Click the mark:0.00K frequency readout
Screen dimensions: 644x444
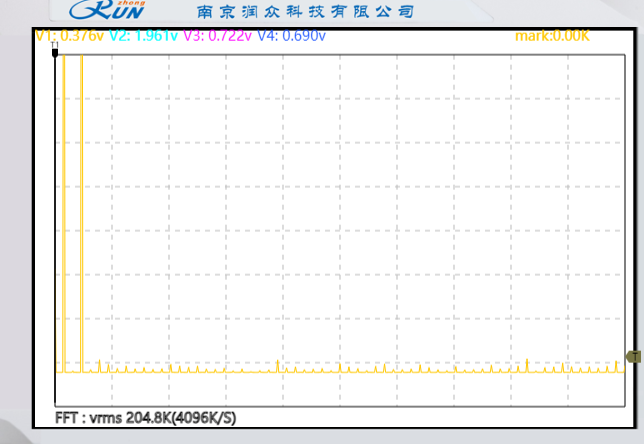[x=553, y=36]
